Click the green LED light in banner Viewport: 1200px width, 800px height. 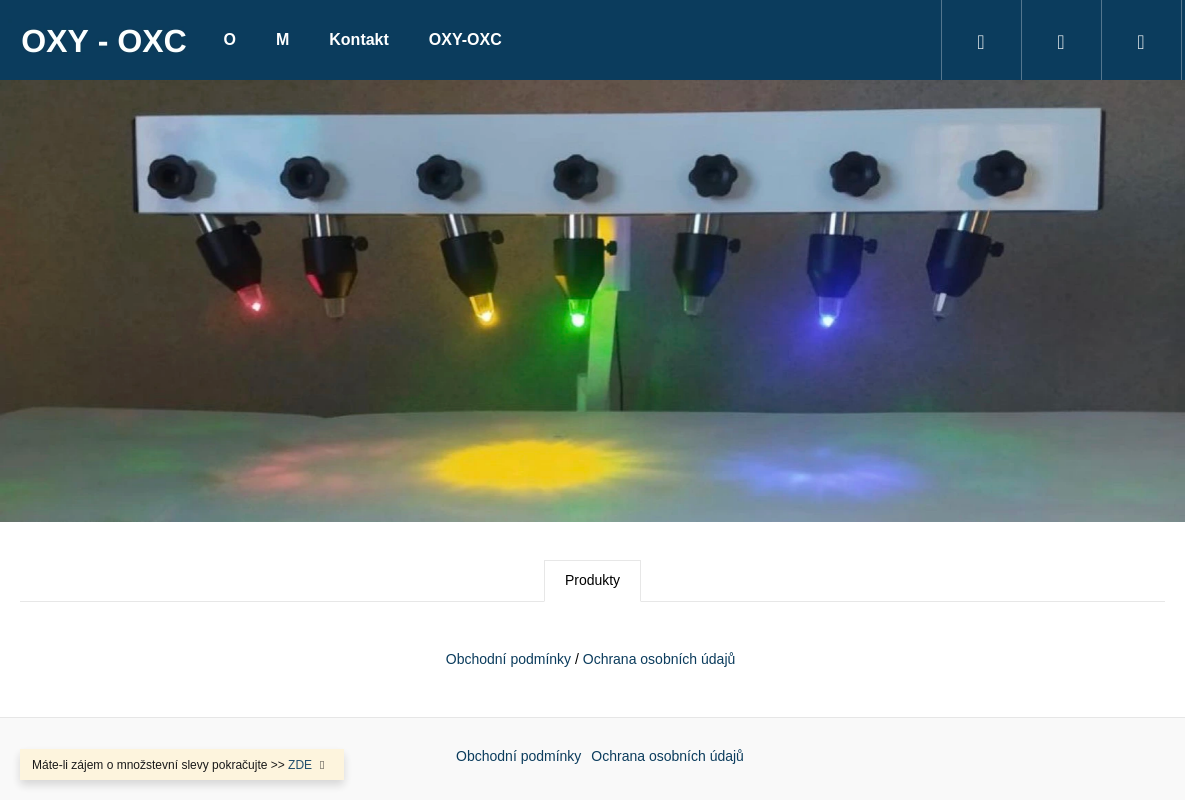[577, 319]
